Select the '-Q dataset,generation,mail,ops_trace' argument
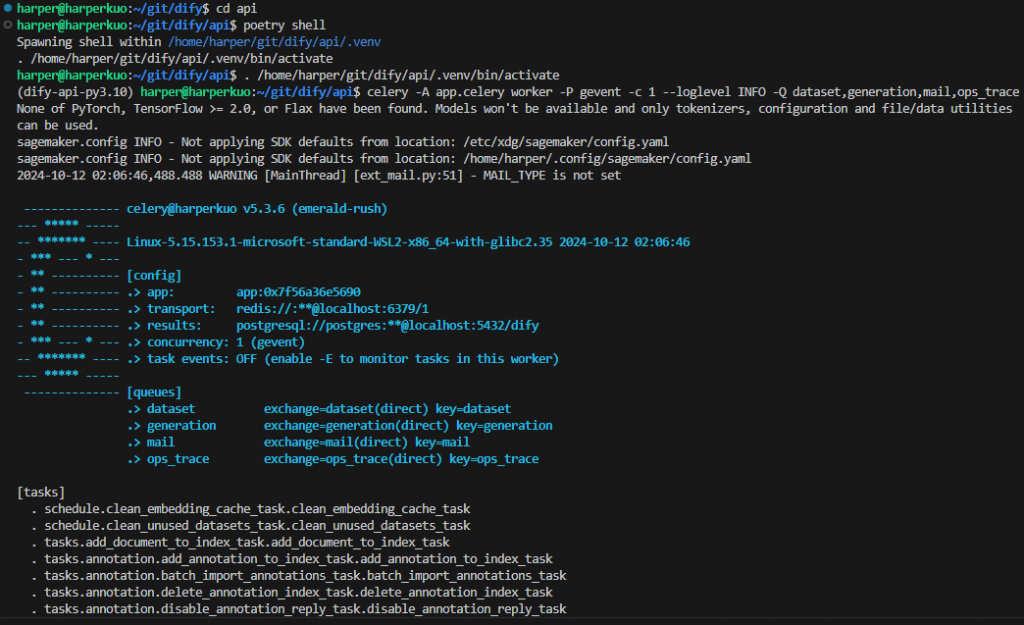The width and height of the screenshot is (1024, 625). pyautogui.click(x=895, y=92)
